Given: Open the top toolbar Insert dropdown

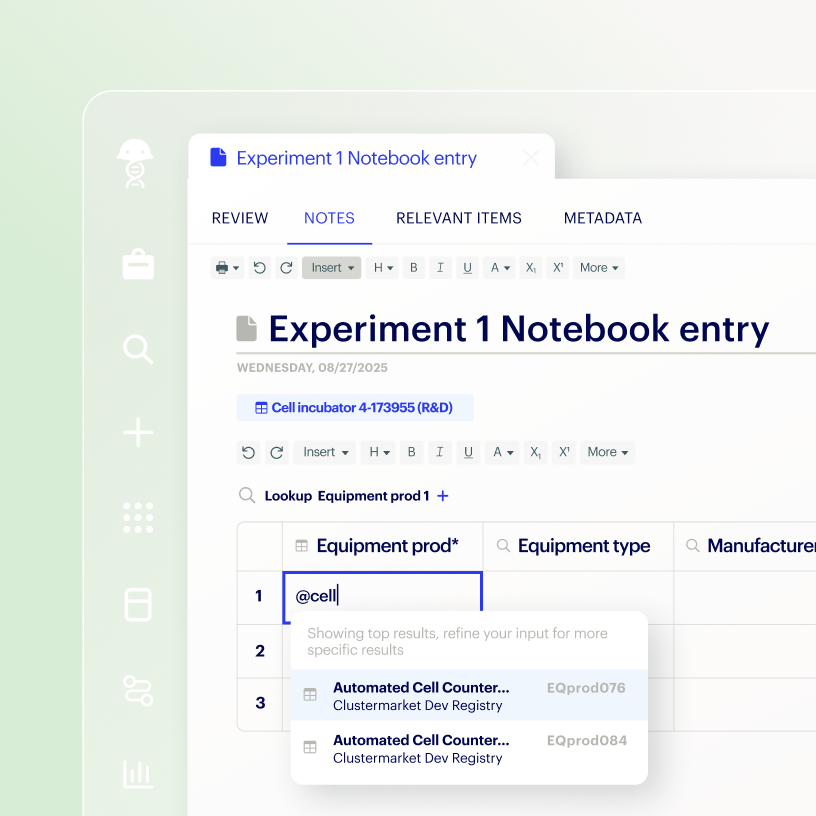Looking at the screenshot, I should click(332, 268).
